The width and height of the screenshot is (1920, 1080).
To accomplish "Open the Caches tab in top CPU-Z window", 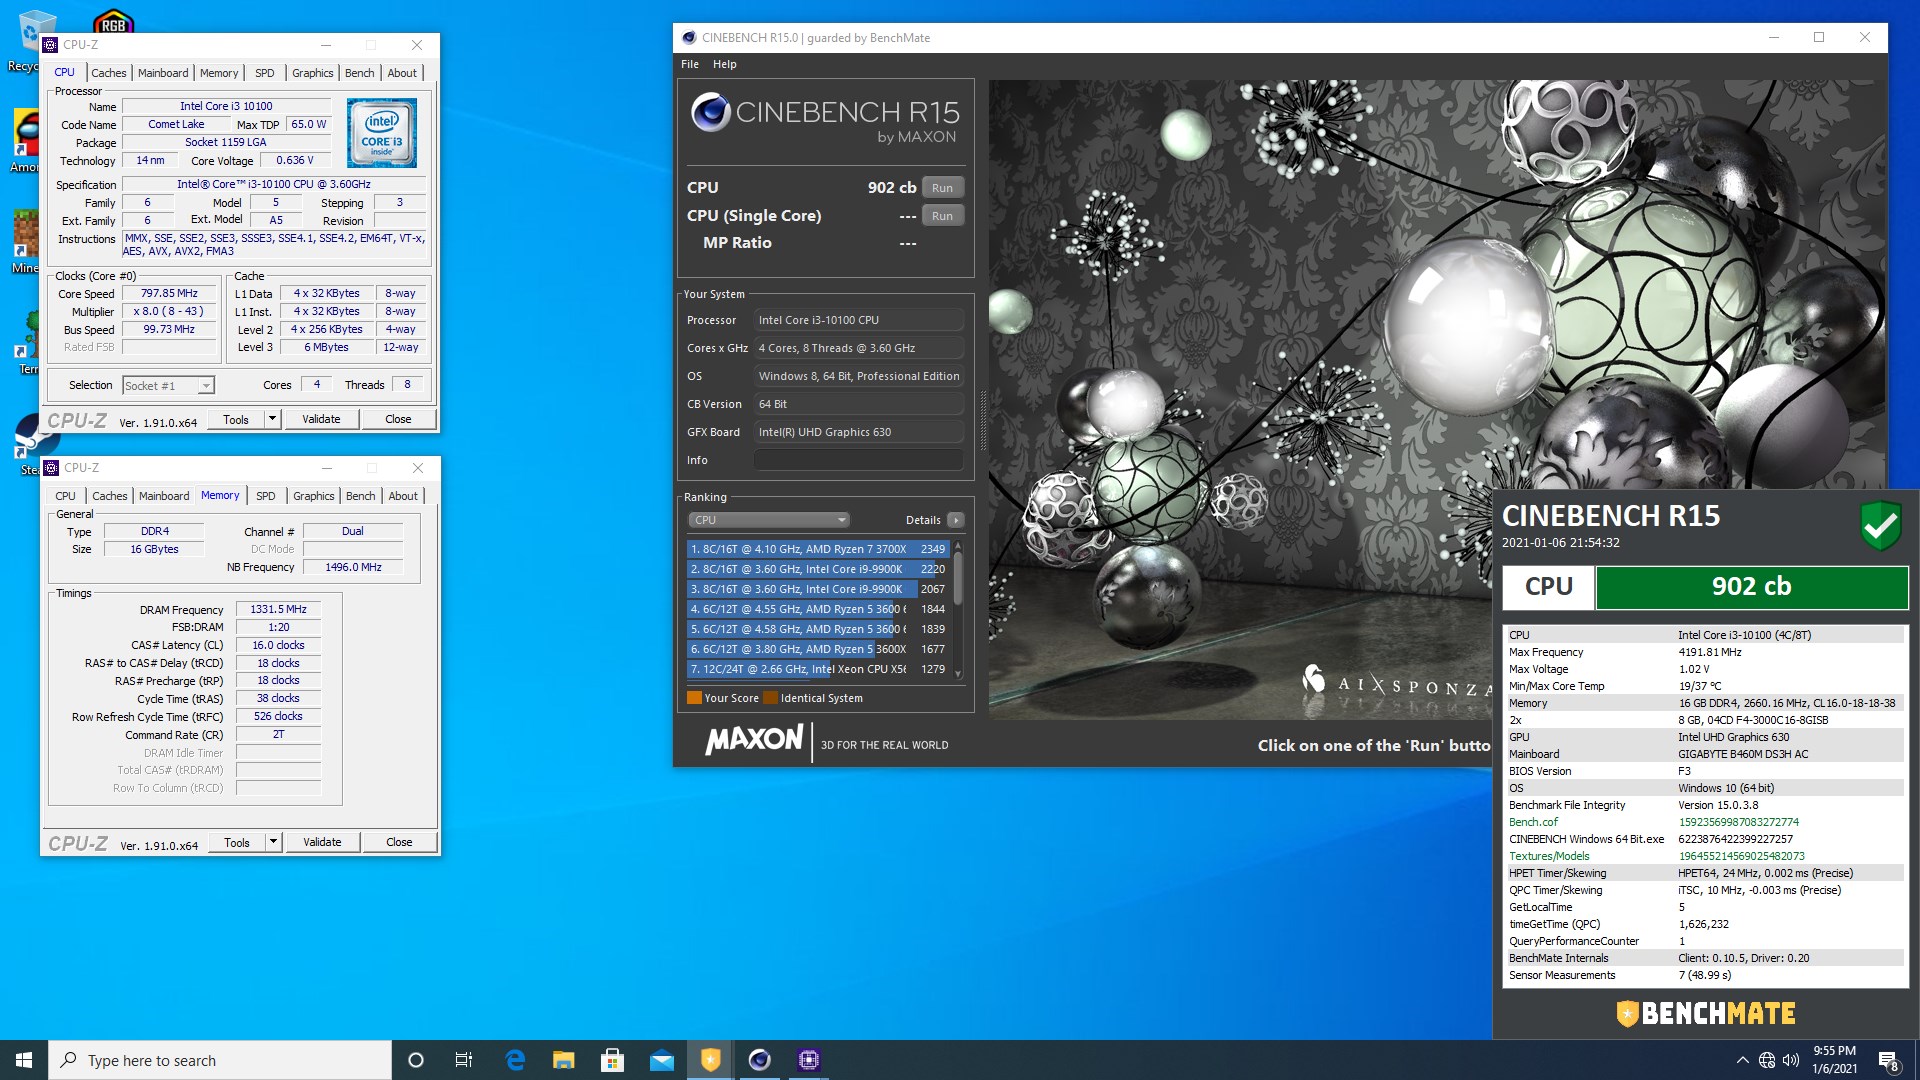I will tap(108, 73).
